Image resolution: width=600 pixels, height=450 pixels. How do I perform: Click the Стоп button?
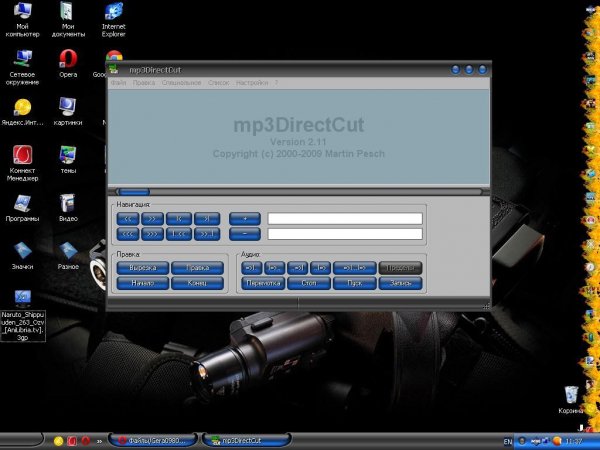[309, 283]
